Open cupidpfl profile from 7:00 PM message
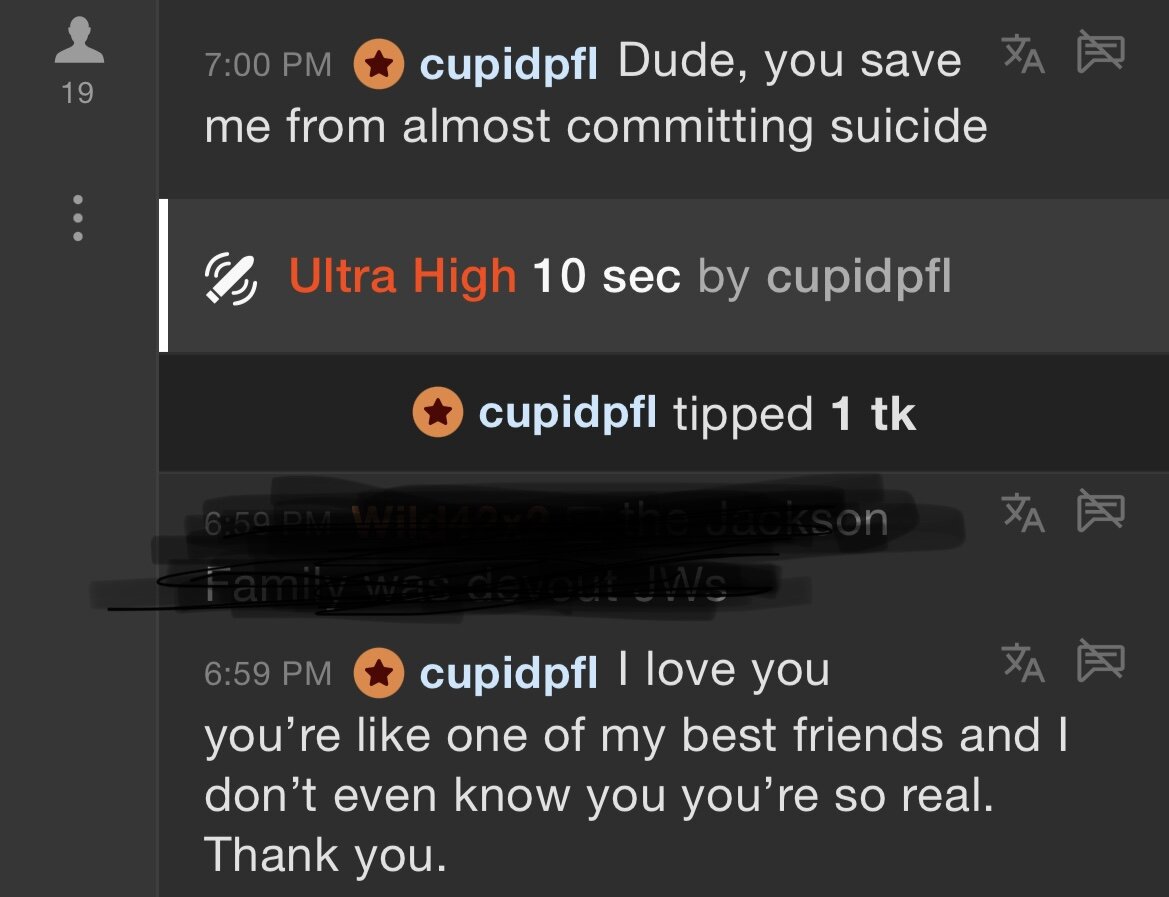Viewport: 1169px width, 897px height. pos(508,64)
